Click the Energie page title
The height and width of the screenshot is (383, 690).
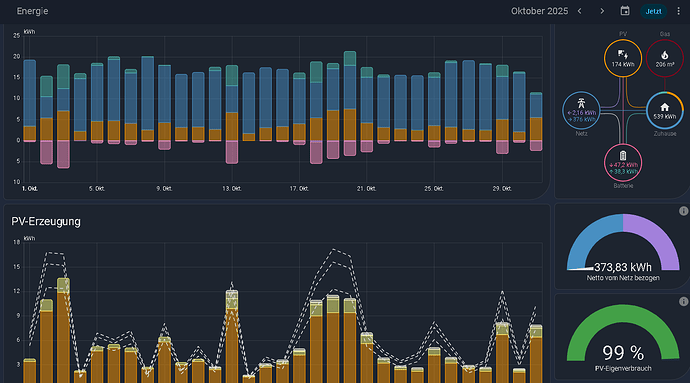[33, 11]
